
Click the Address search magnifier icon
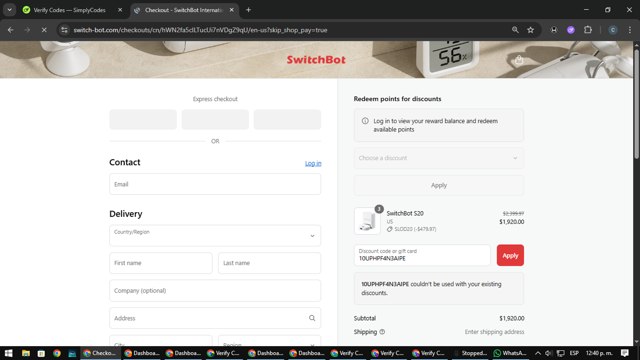[312, 318]
